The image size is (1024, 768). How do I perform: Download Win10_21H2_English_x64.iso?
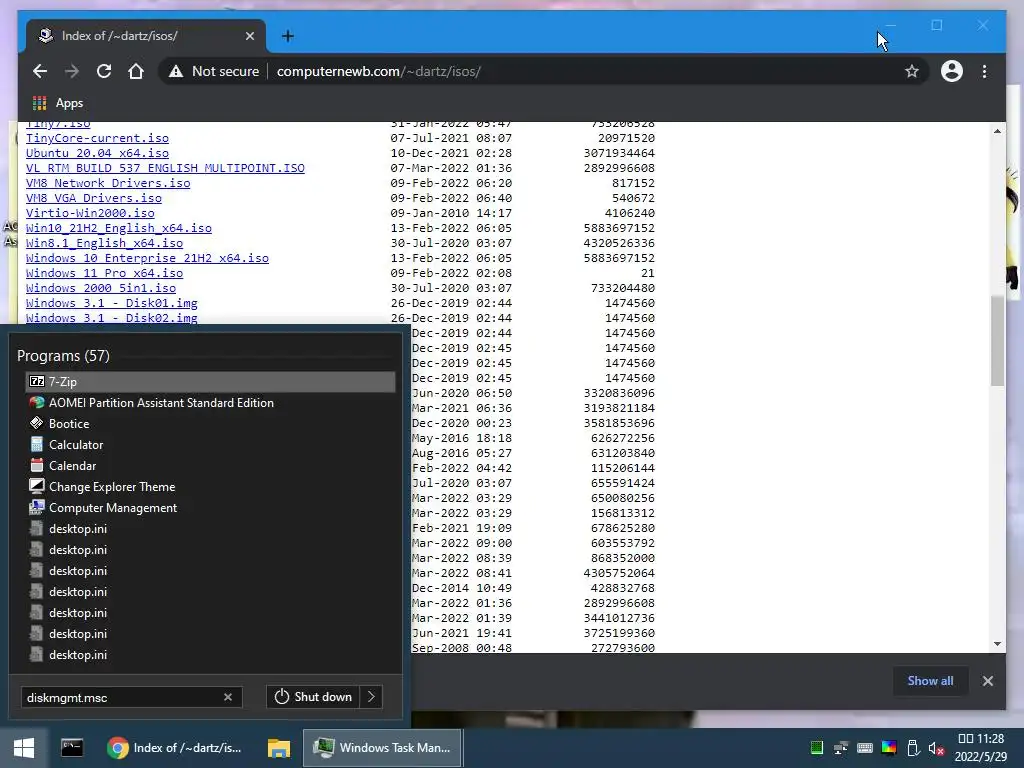click(x=119, y=228)
